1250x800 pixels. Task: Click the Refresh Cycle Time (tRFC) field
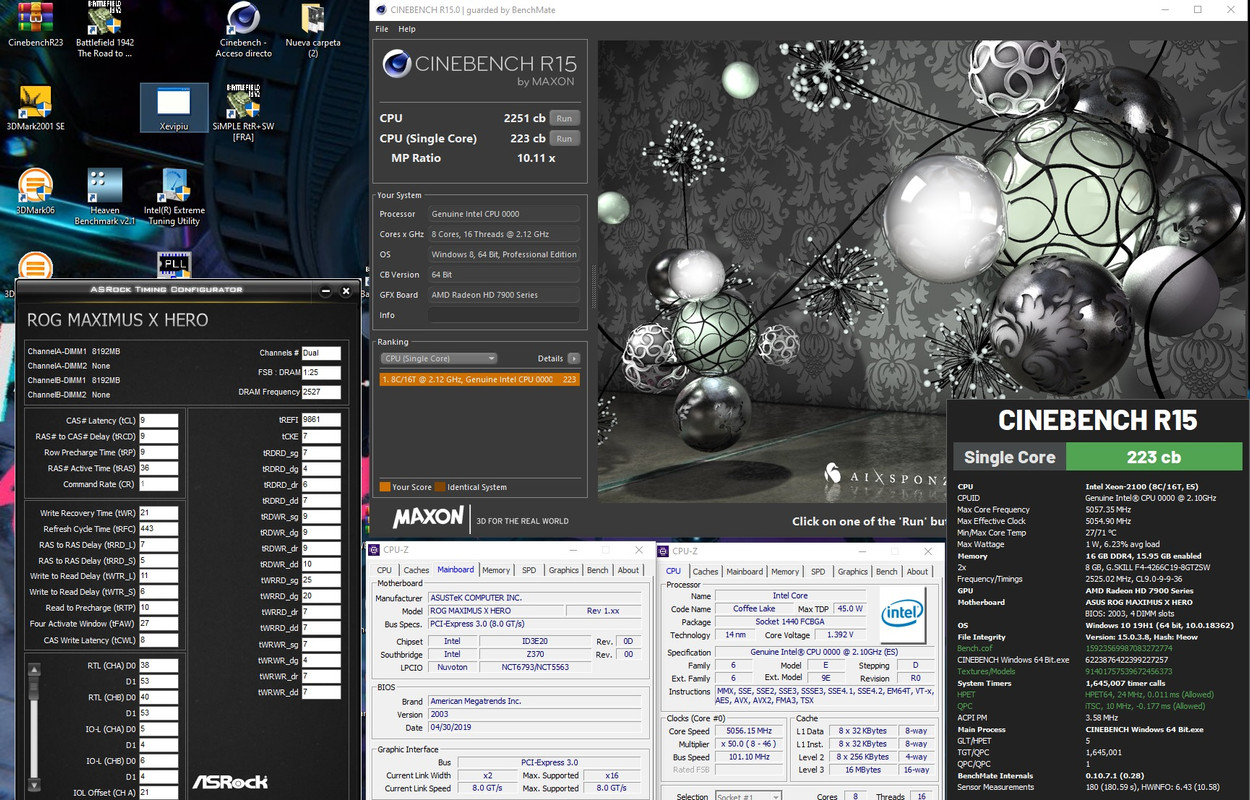[x=158, y=529]
